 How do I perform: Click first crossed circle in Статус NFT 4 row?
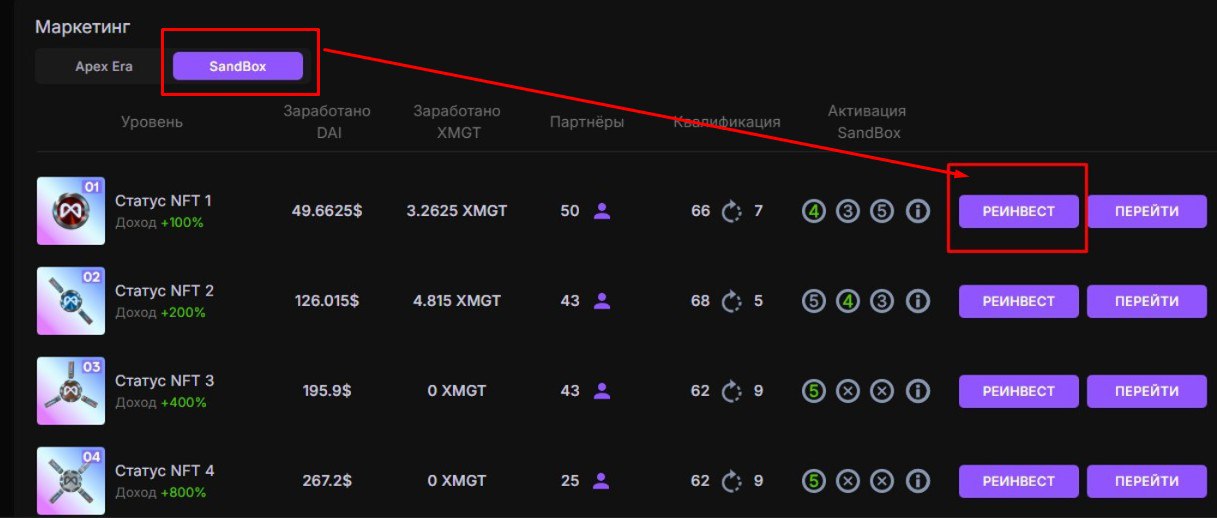(x=848, y=482)
